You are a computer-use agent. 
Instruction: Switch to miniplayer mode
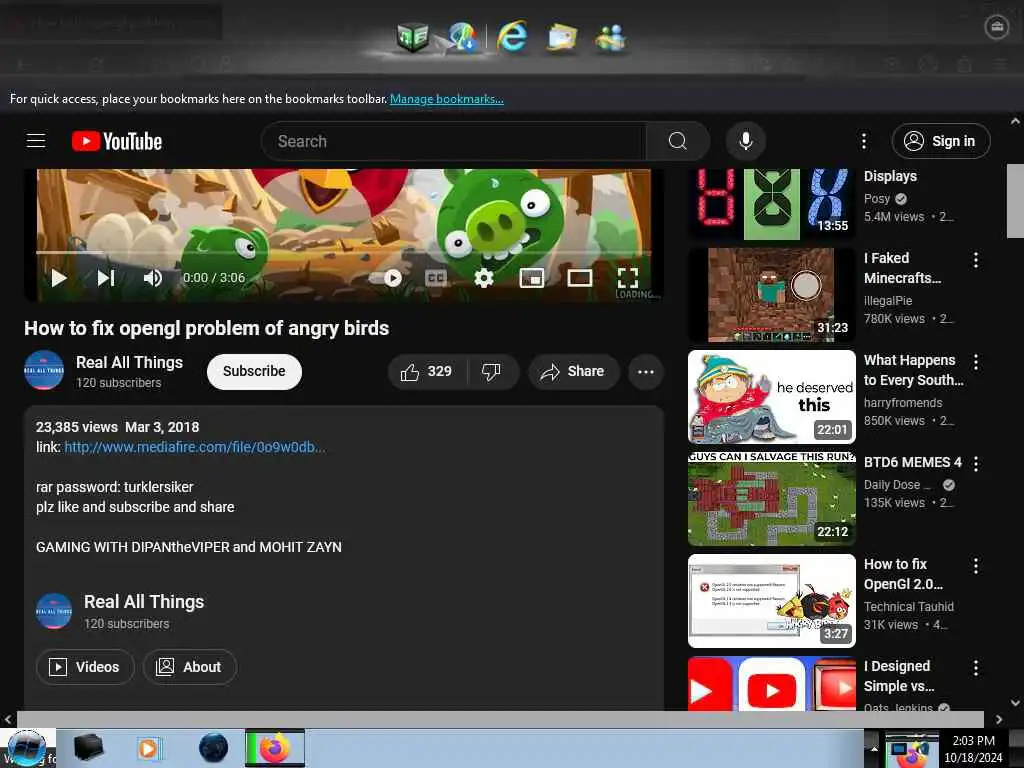532,278
